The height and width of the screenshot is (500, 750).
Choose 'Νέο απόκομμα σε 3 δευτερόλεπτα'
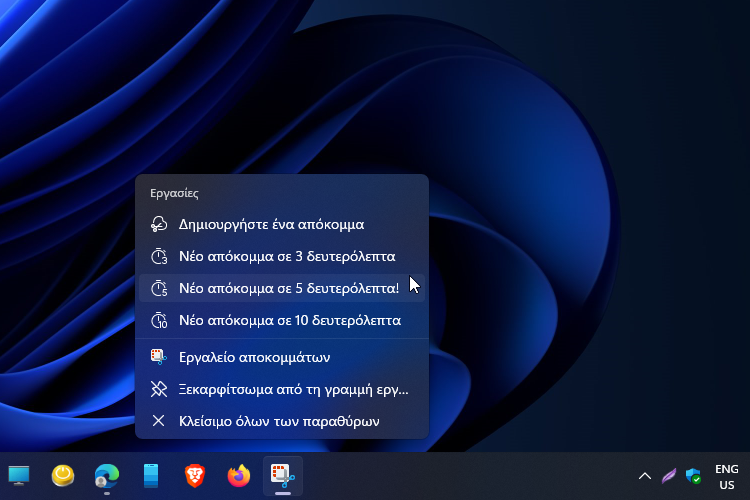tap(282, 256)
